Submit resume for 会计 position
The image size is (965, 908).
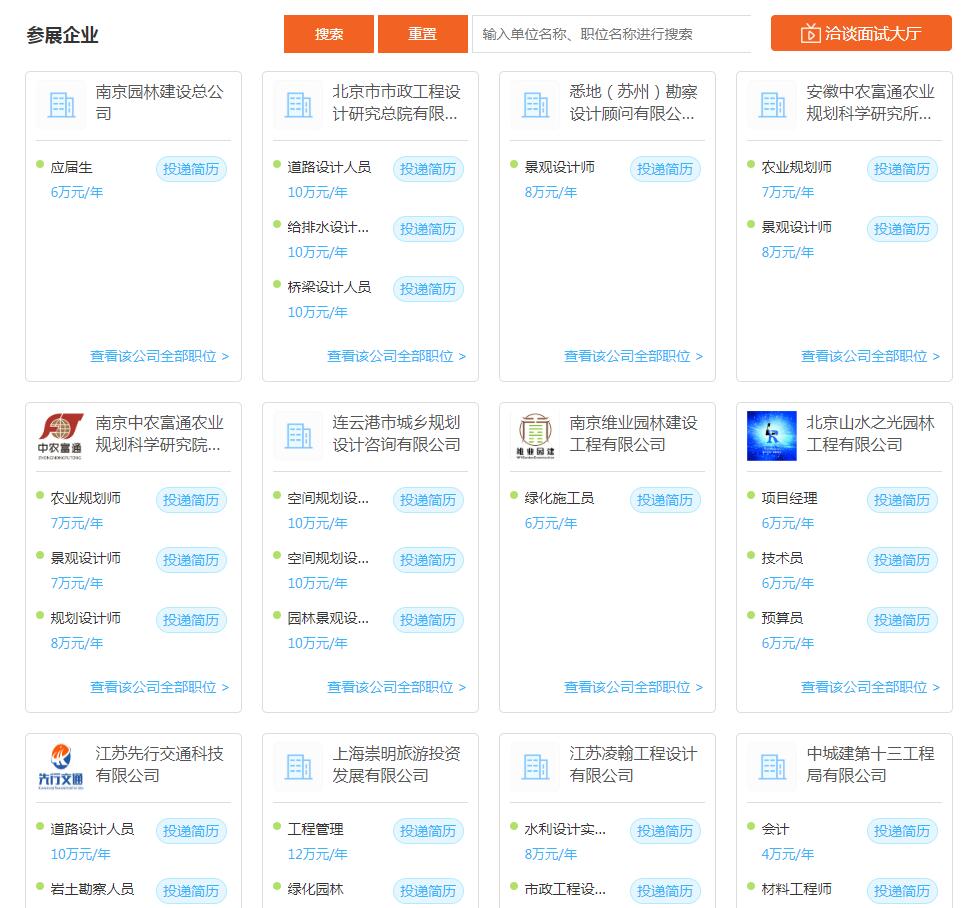click(x=902, y=831)
